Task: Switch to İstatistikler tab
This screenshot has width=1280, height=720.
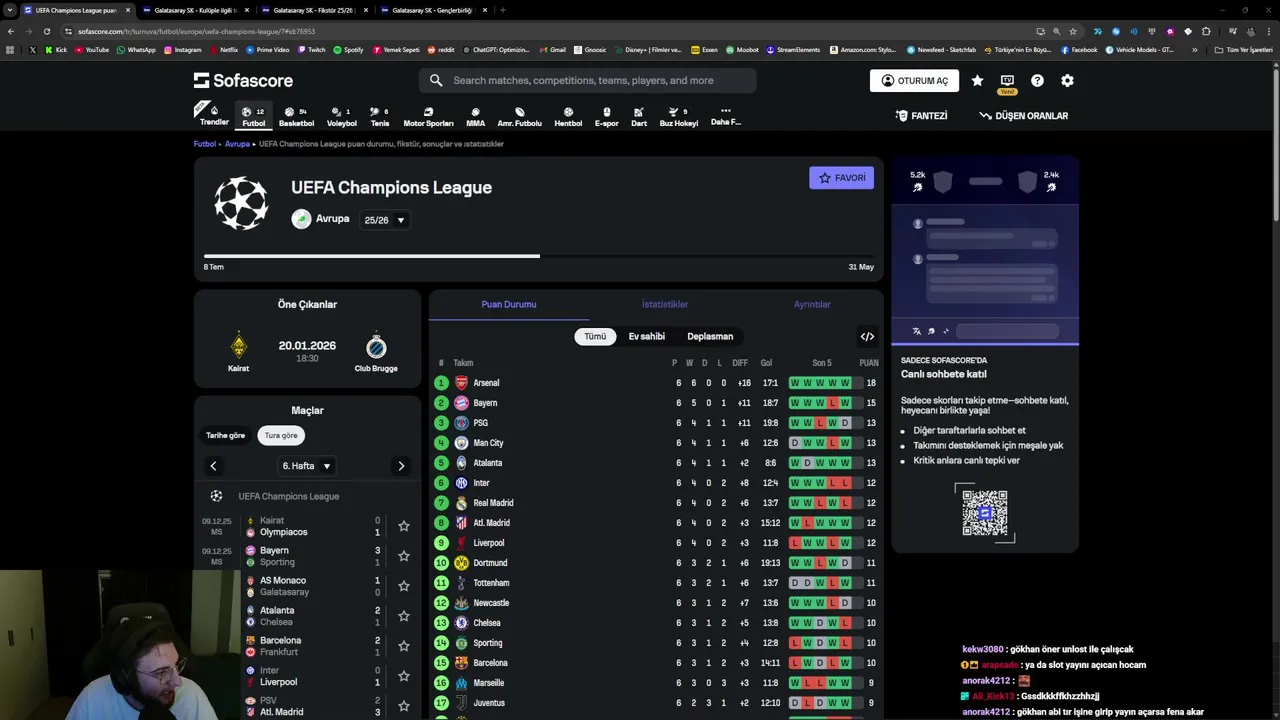Action: point(665,304)
